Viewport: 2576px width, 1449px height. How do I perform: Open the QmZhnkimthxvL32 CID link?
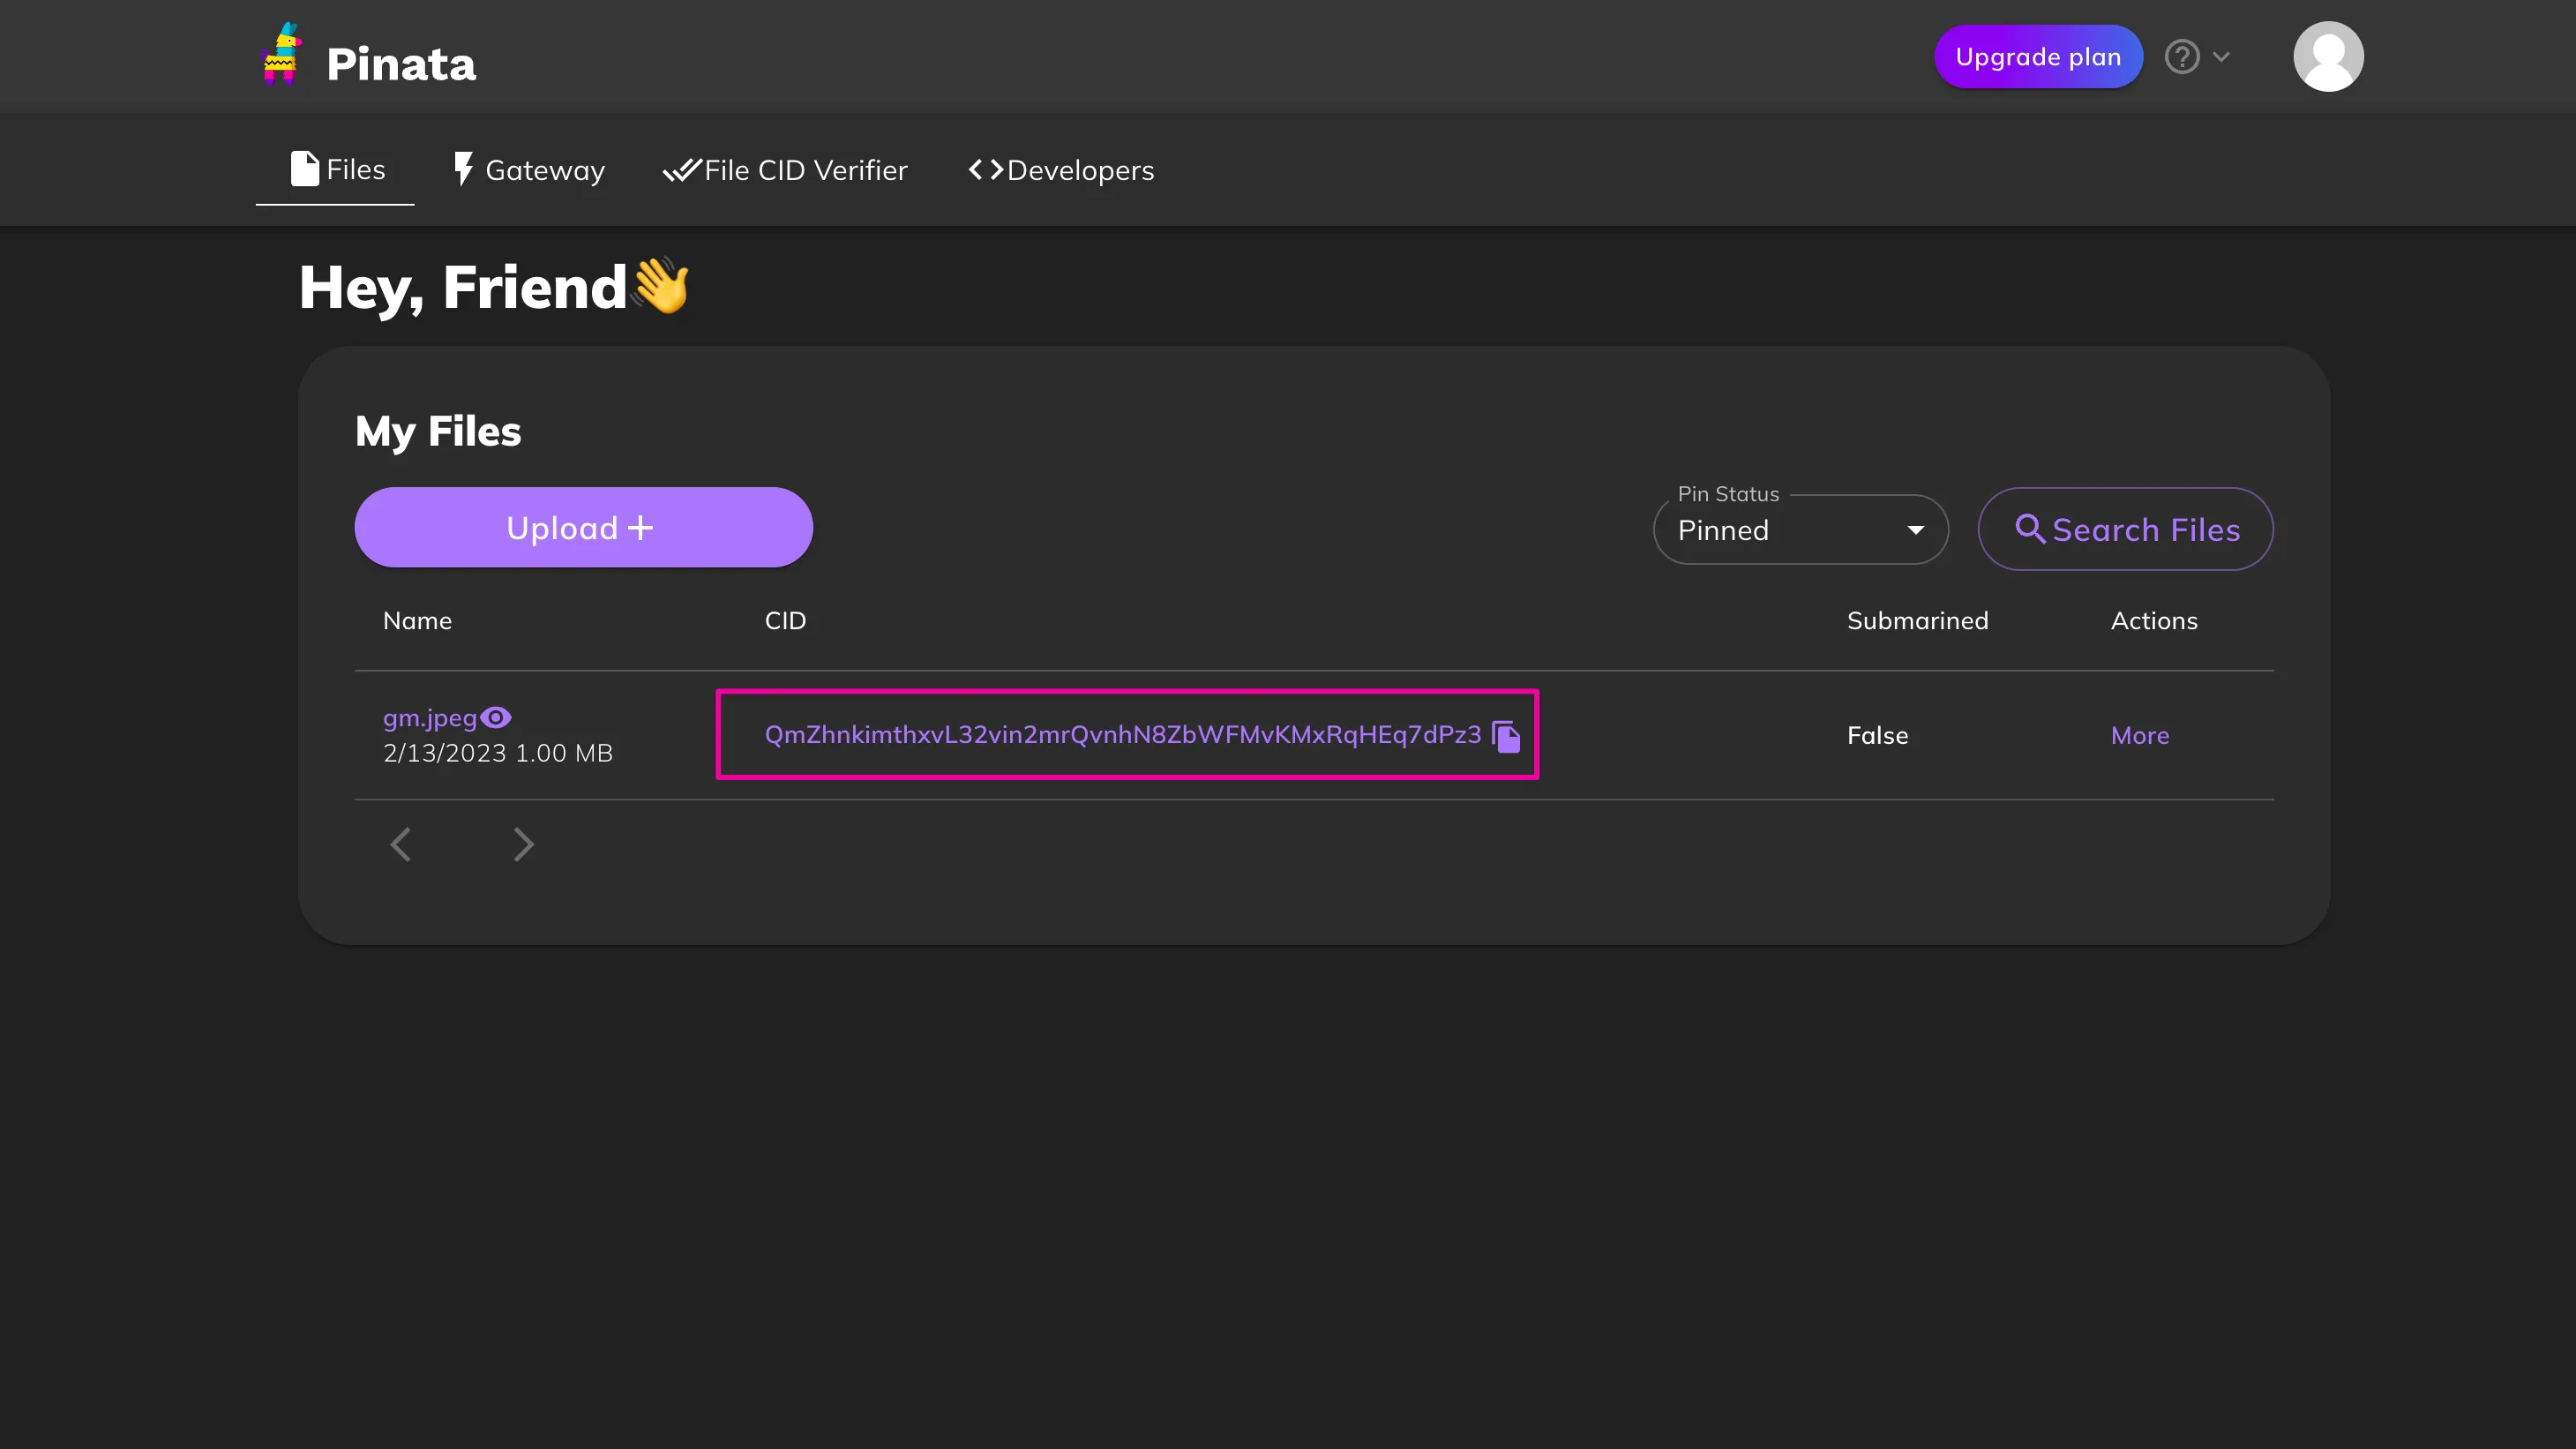tap(1122, 735)
